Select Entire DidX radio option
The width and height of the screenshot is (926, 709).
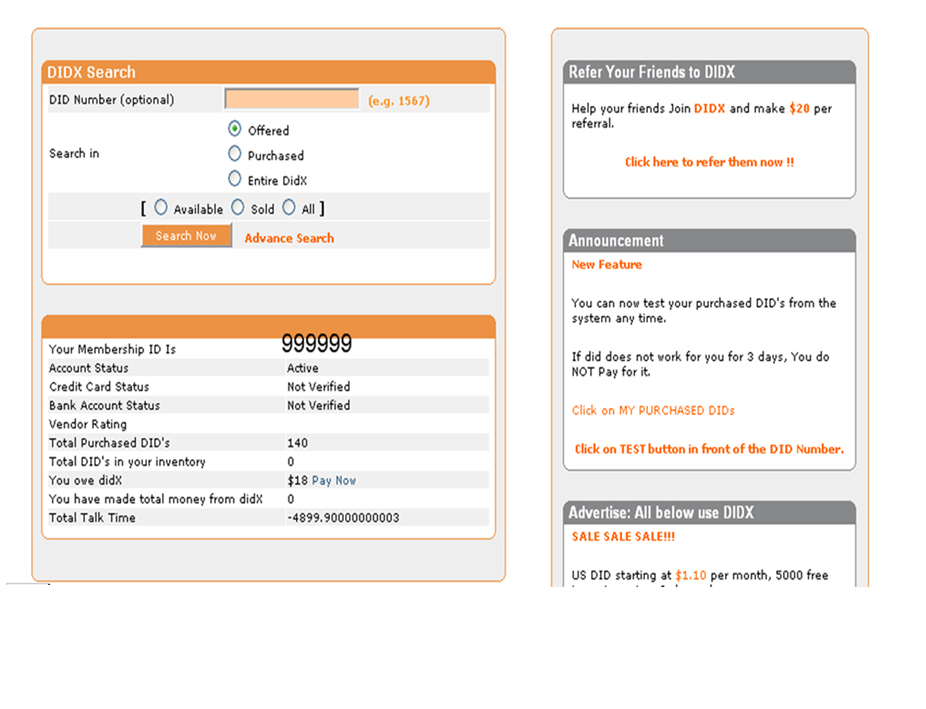pos(235,179)
